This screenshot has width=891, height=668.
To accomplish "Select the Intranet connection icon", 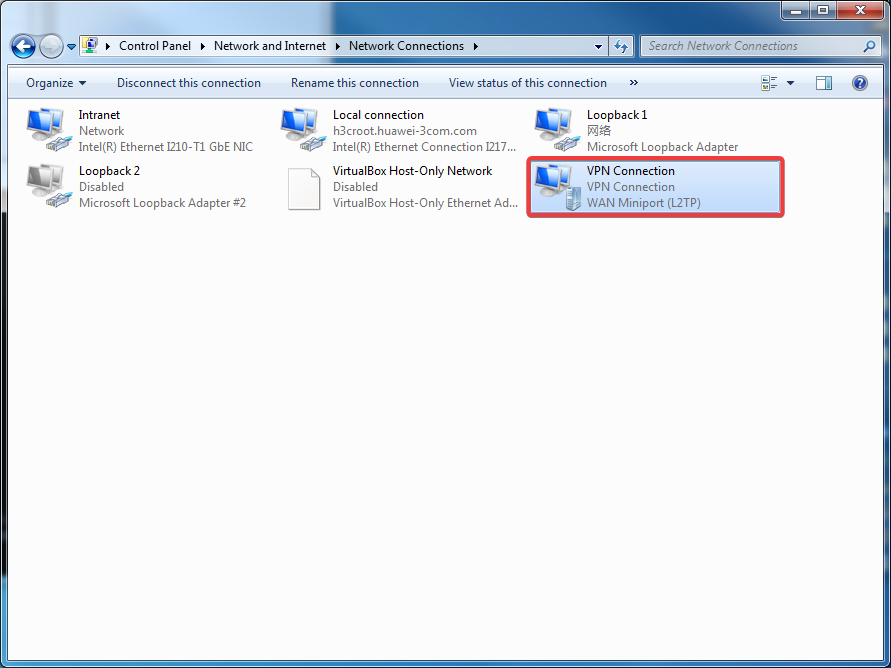I will 50,130.
